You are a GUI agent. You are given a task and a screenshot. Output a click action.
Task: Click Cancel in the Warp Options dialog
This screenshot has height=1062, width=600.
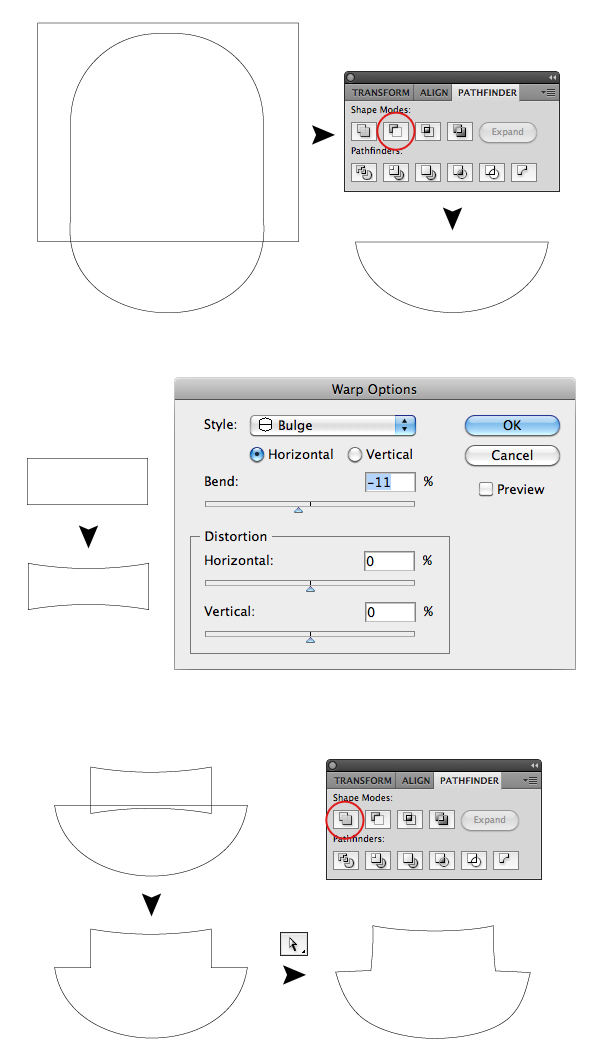coord(512,455)
